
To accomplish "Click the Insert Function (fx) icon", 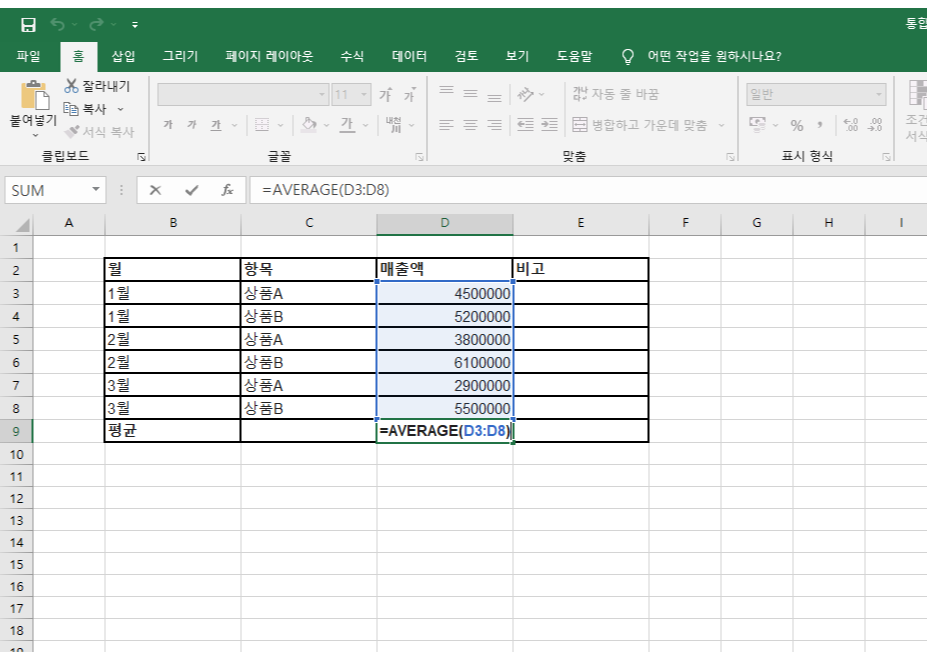I will (x=227, y=190).
